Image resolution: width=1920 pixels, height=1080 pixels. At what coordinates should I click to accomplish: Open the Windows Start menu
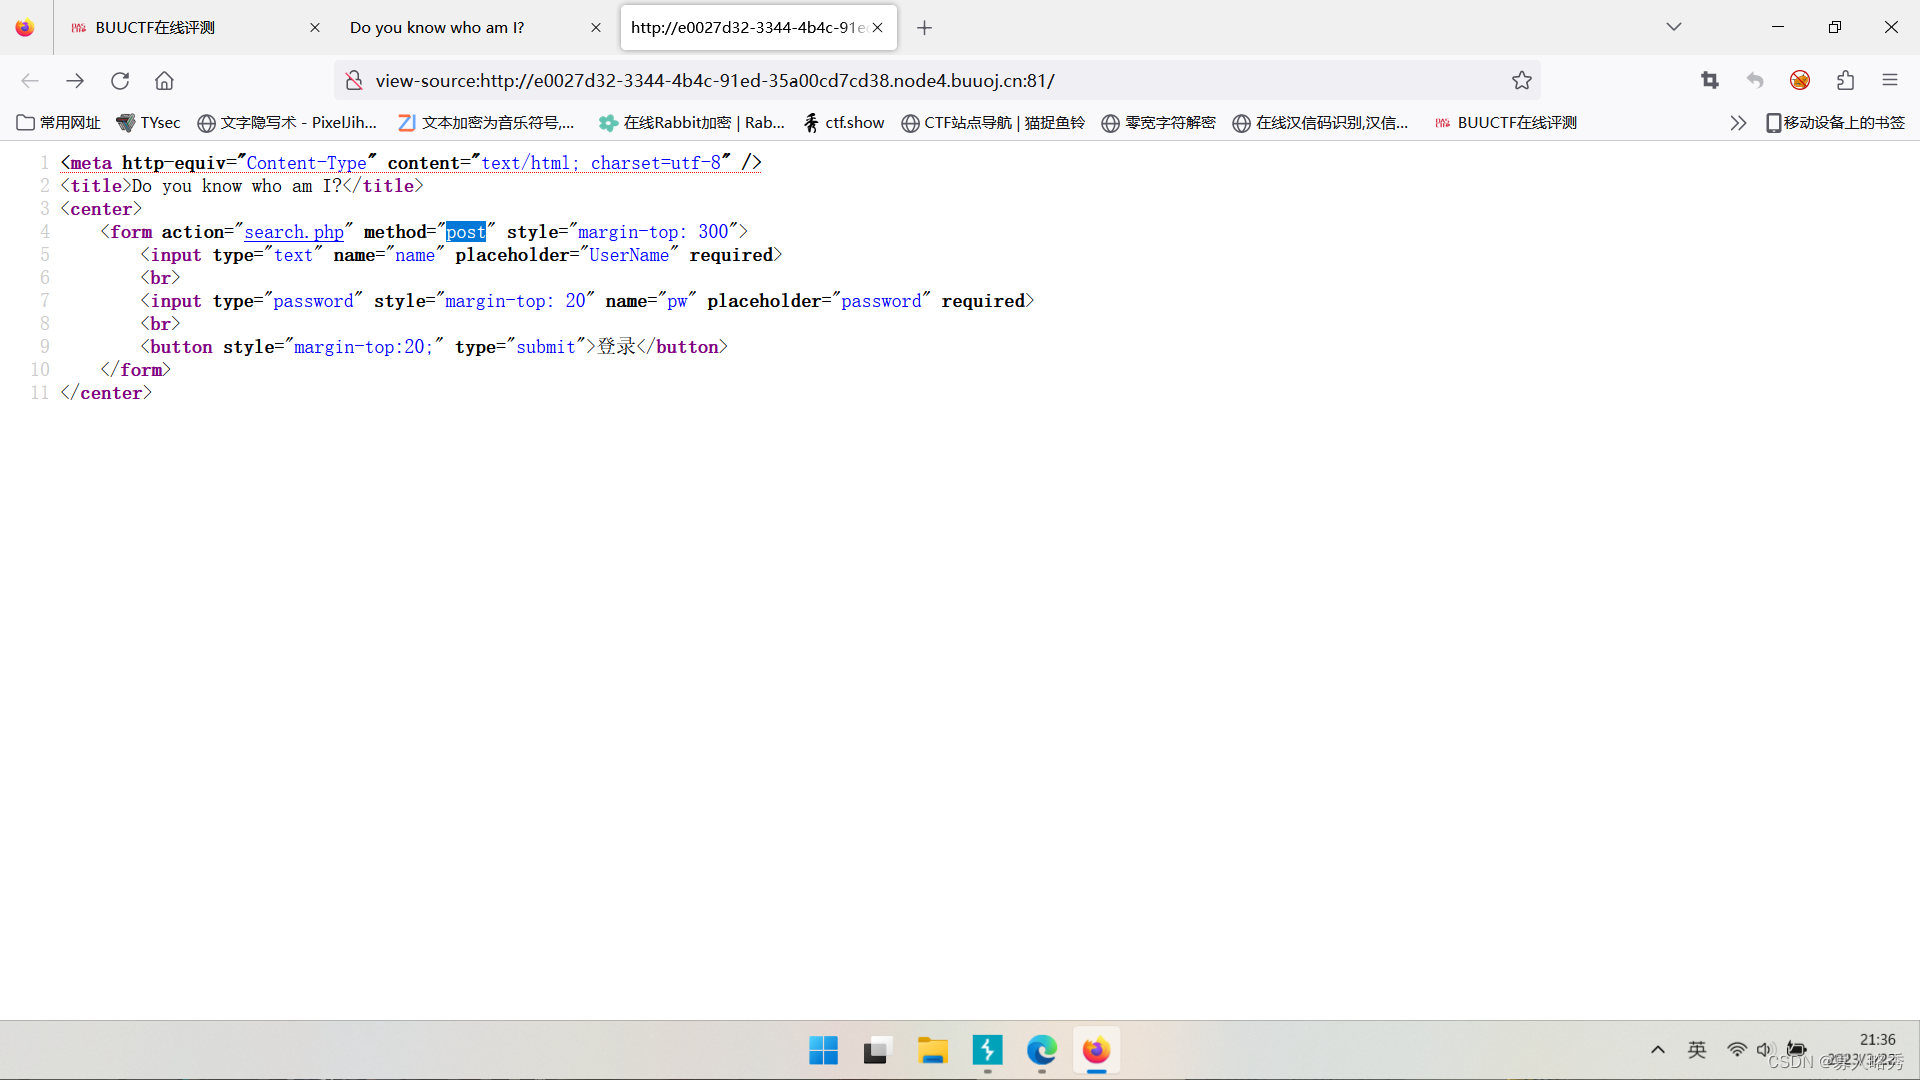pos(823,1051)
